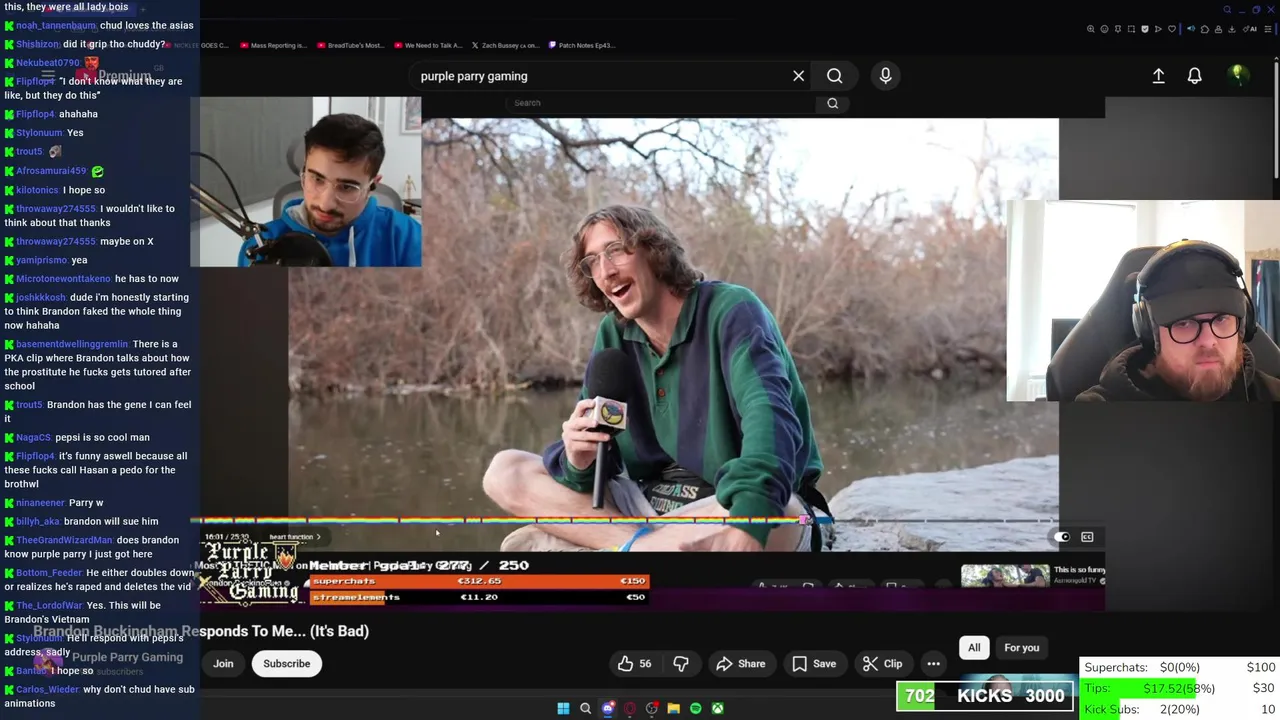This screenshot has width=1280, height=720.
Task: Like the video with thumbs up
Action: tap(634, 664)
